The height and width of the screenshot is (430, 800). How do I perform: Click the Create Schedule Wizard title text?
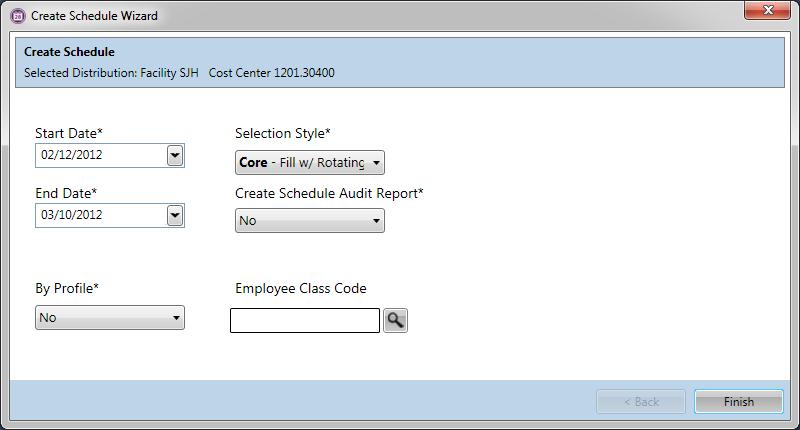94,16
